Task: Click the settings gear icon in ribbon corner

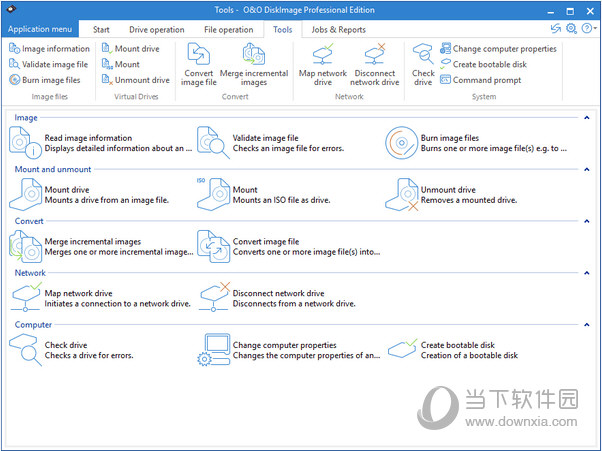Action: point(571,28)
